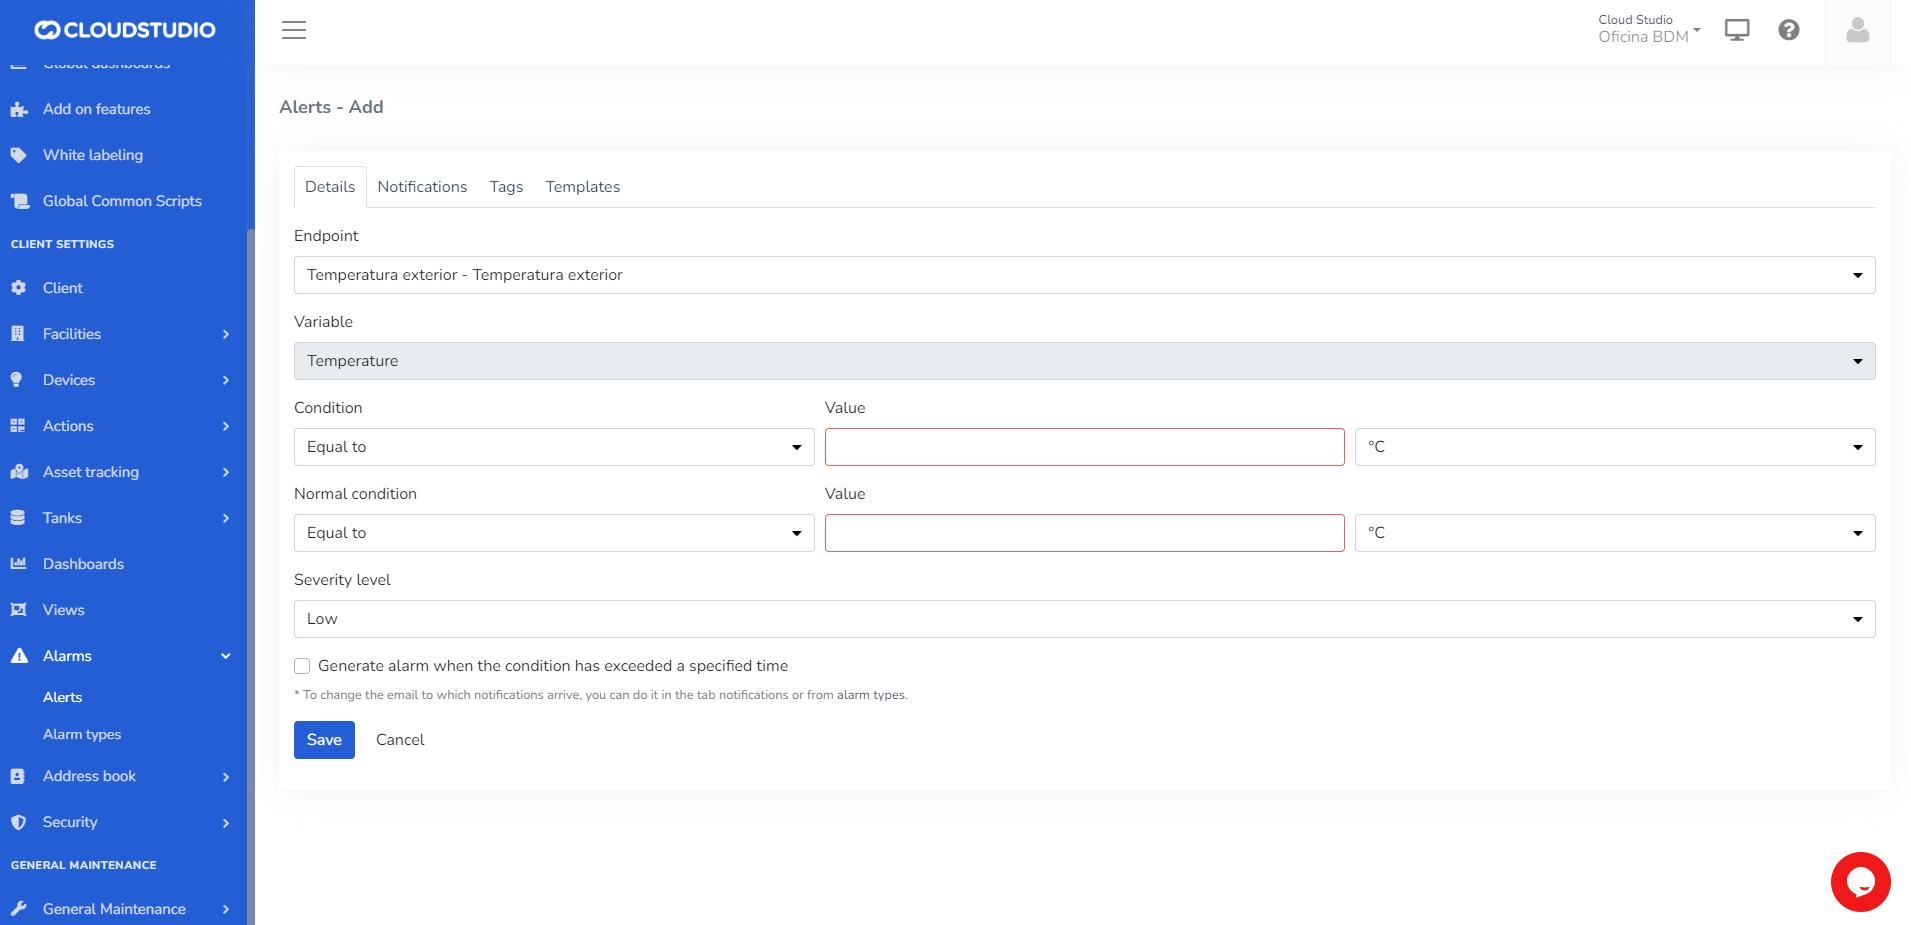This screenshot has height=925, width=1911.
Task: Open the Severity level dropdown
Action: (x=1083, y=619)
